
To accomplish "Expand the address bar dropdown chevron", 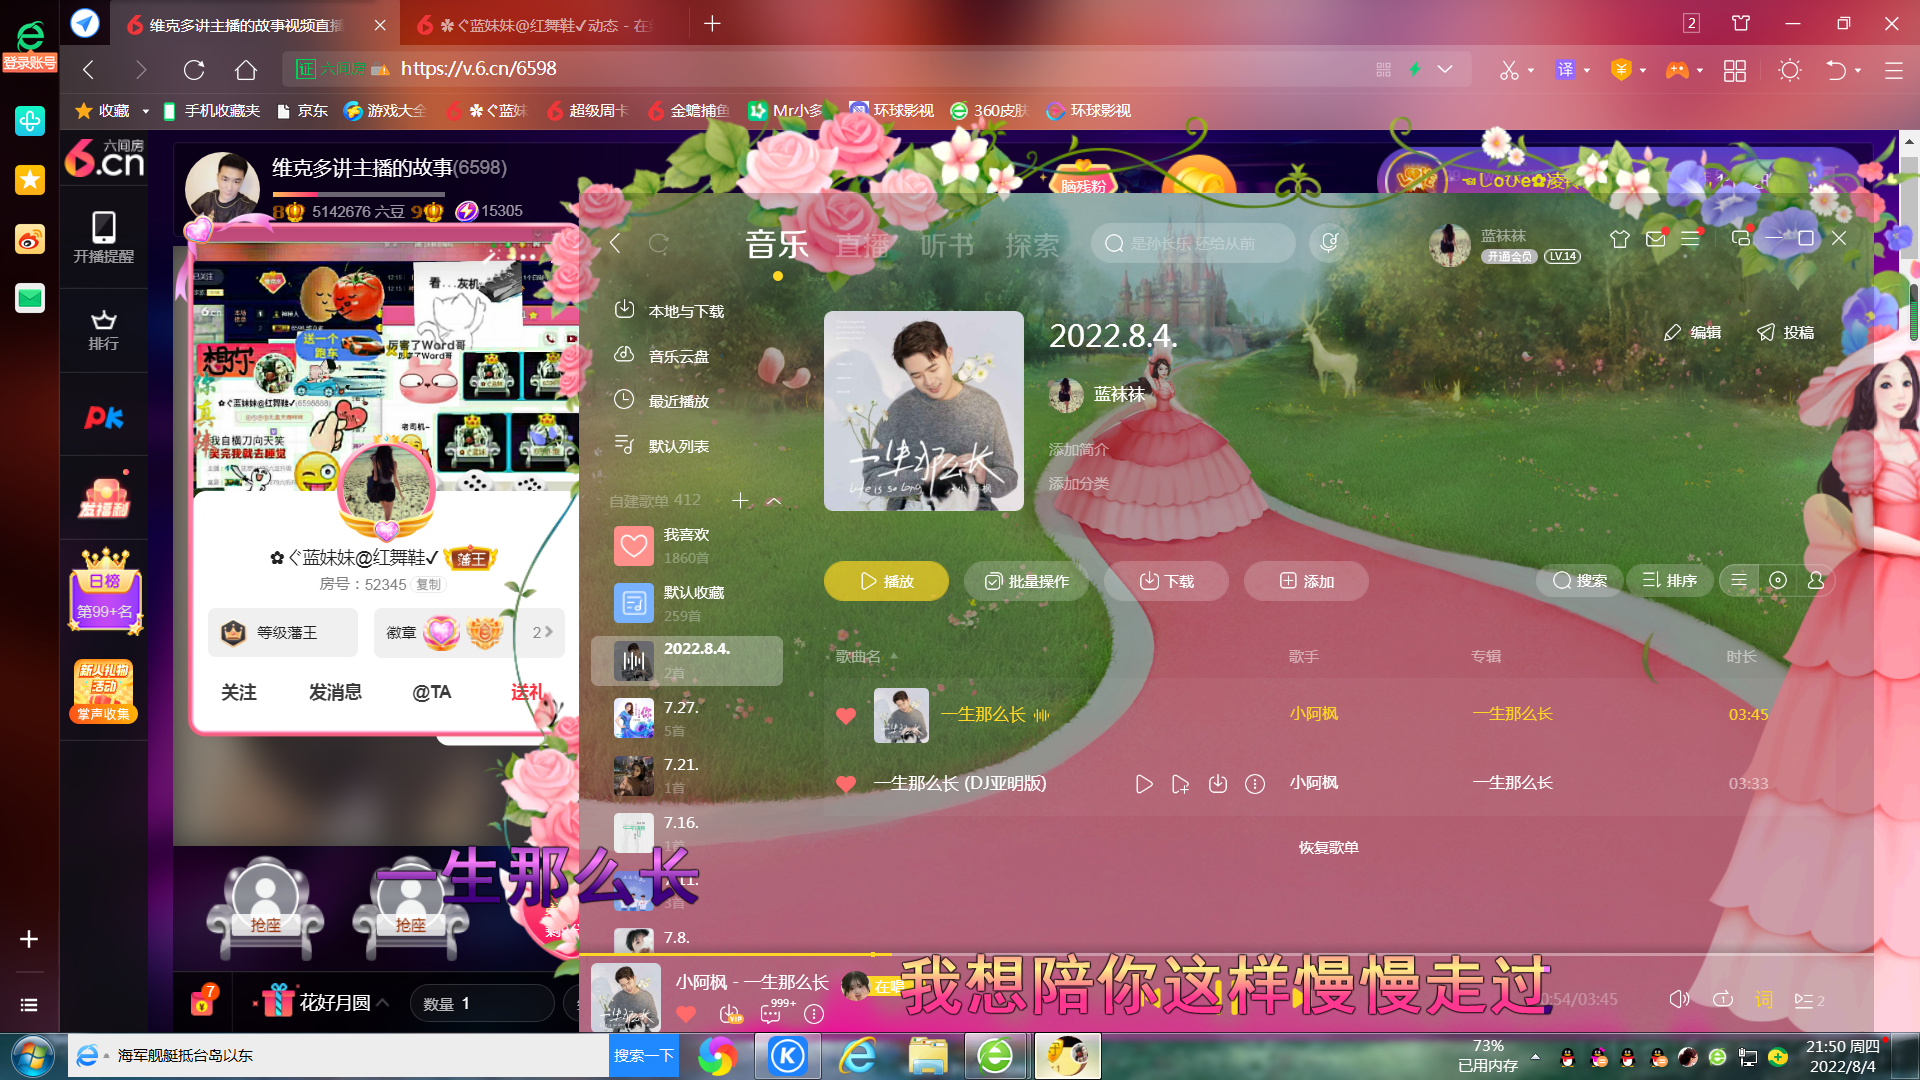I will [x=1445, y=69].
